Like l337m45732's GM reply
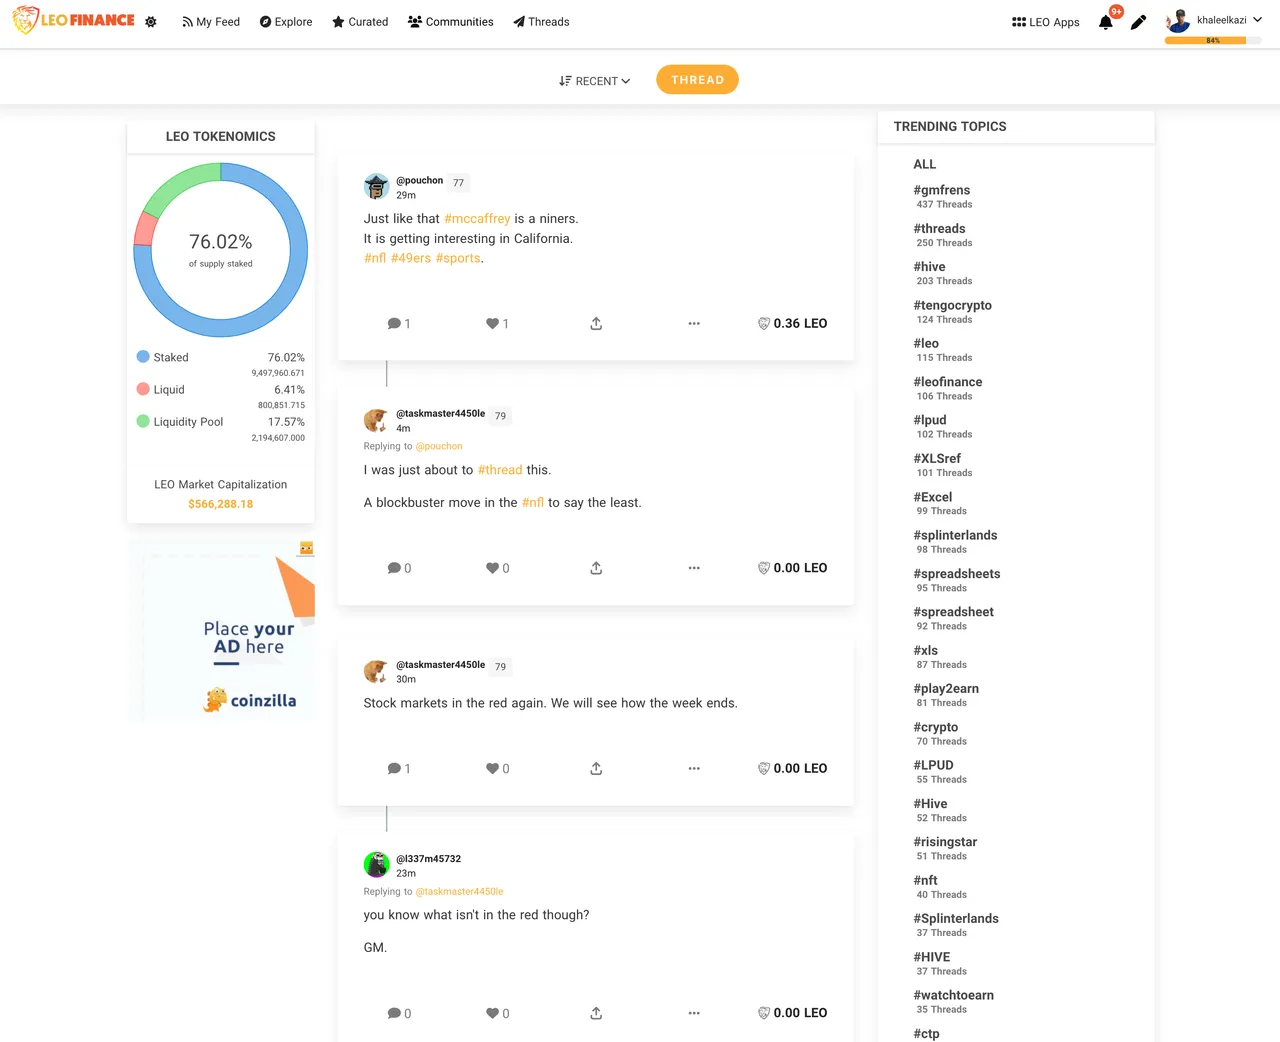Image resolution: width=1280 pixels, height=1042 pixels. [x=497, y=1014]
